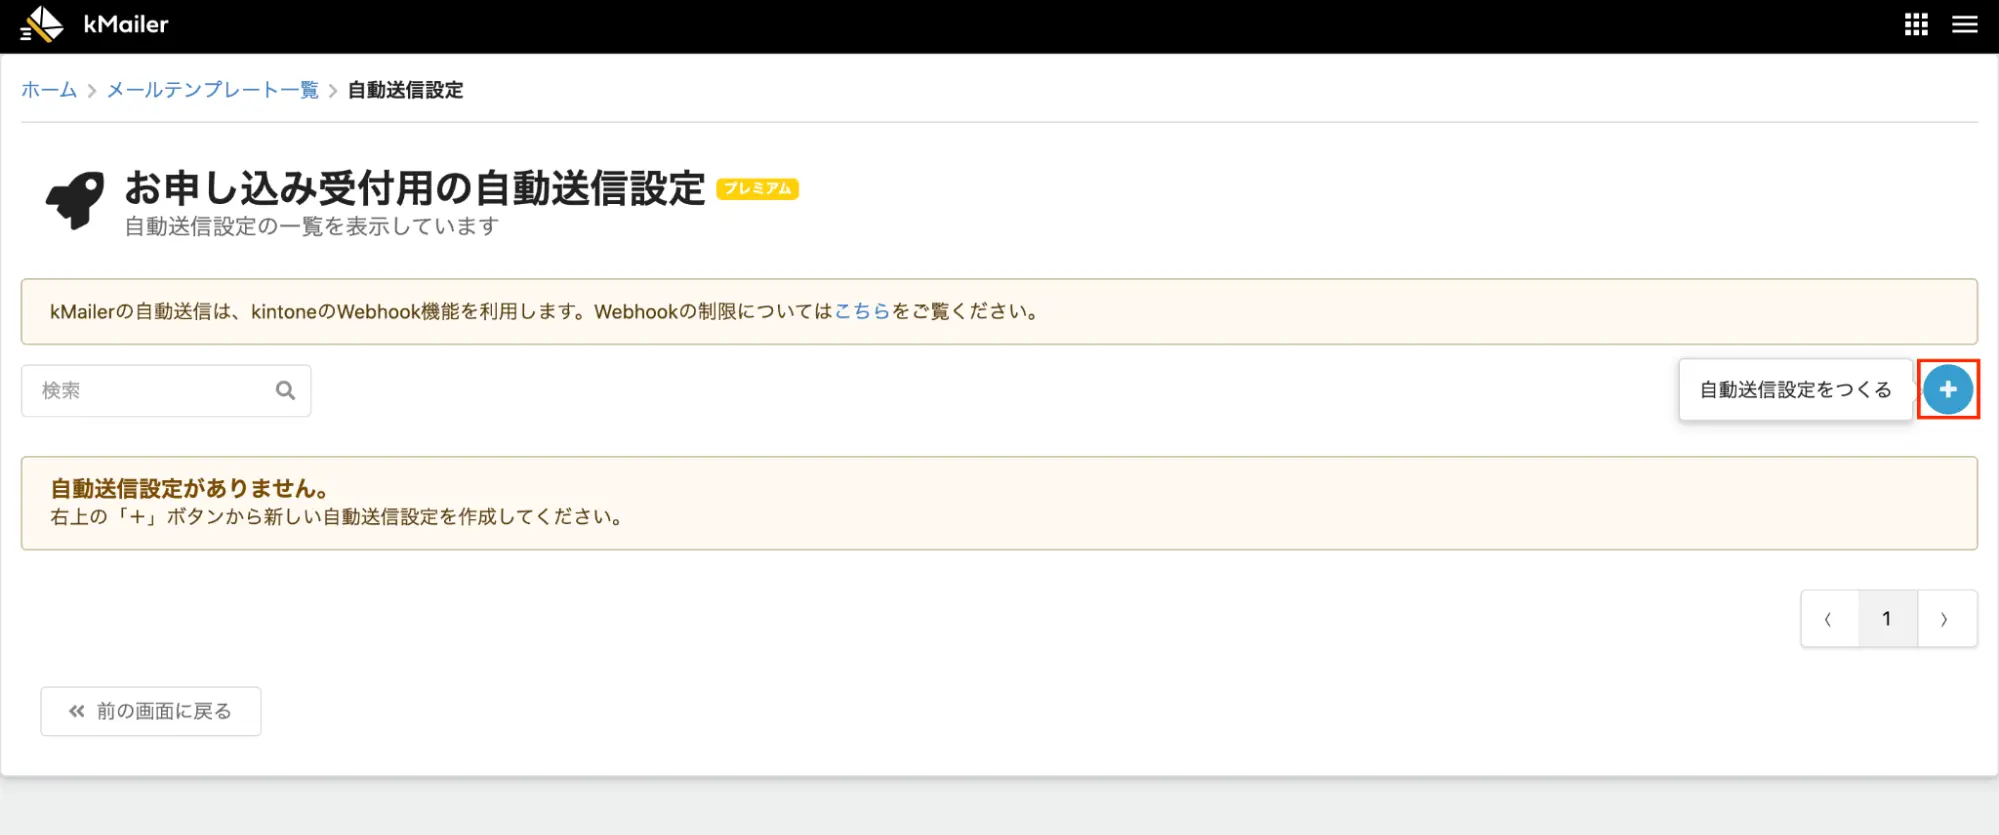This screenshot has height=835, width=1999.
Task: Click the 自動送信設定をつくる tooltip label
Action: coord(1795,390)
